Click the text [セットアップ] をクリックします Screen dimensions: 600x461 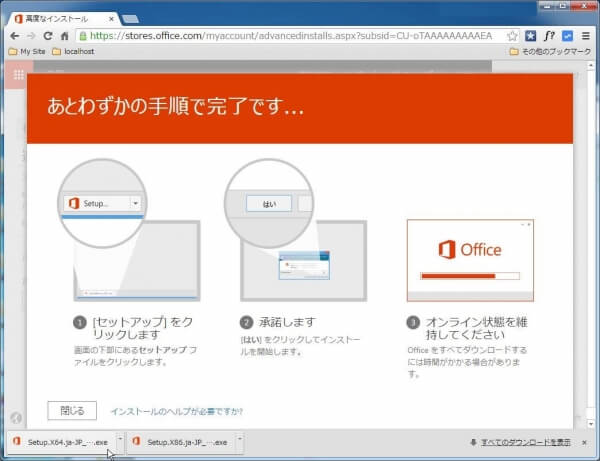(x=143, y=328)
